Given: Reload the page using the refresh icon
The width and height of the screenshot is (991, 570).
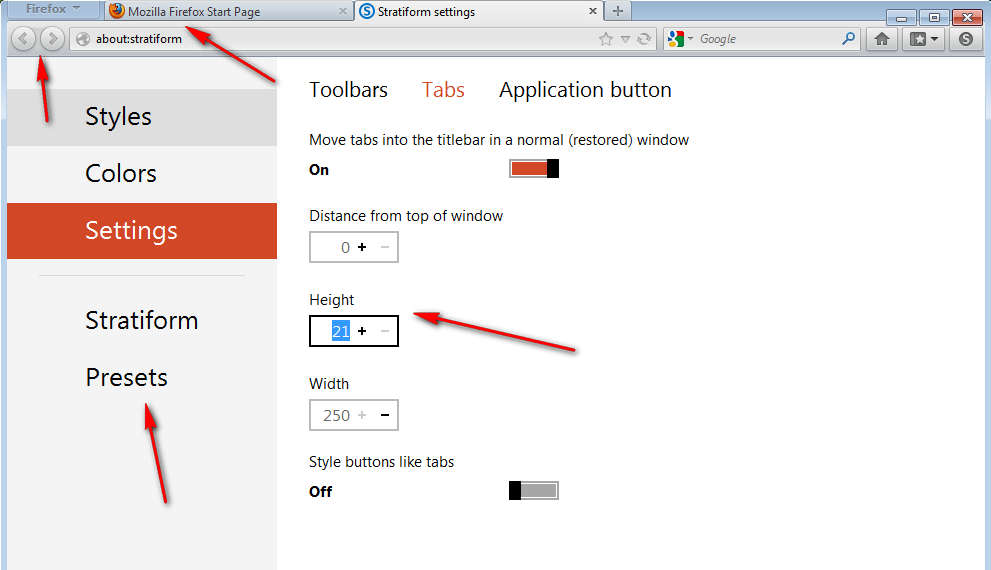Looking at the screenshot, I should pos(644,39).
